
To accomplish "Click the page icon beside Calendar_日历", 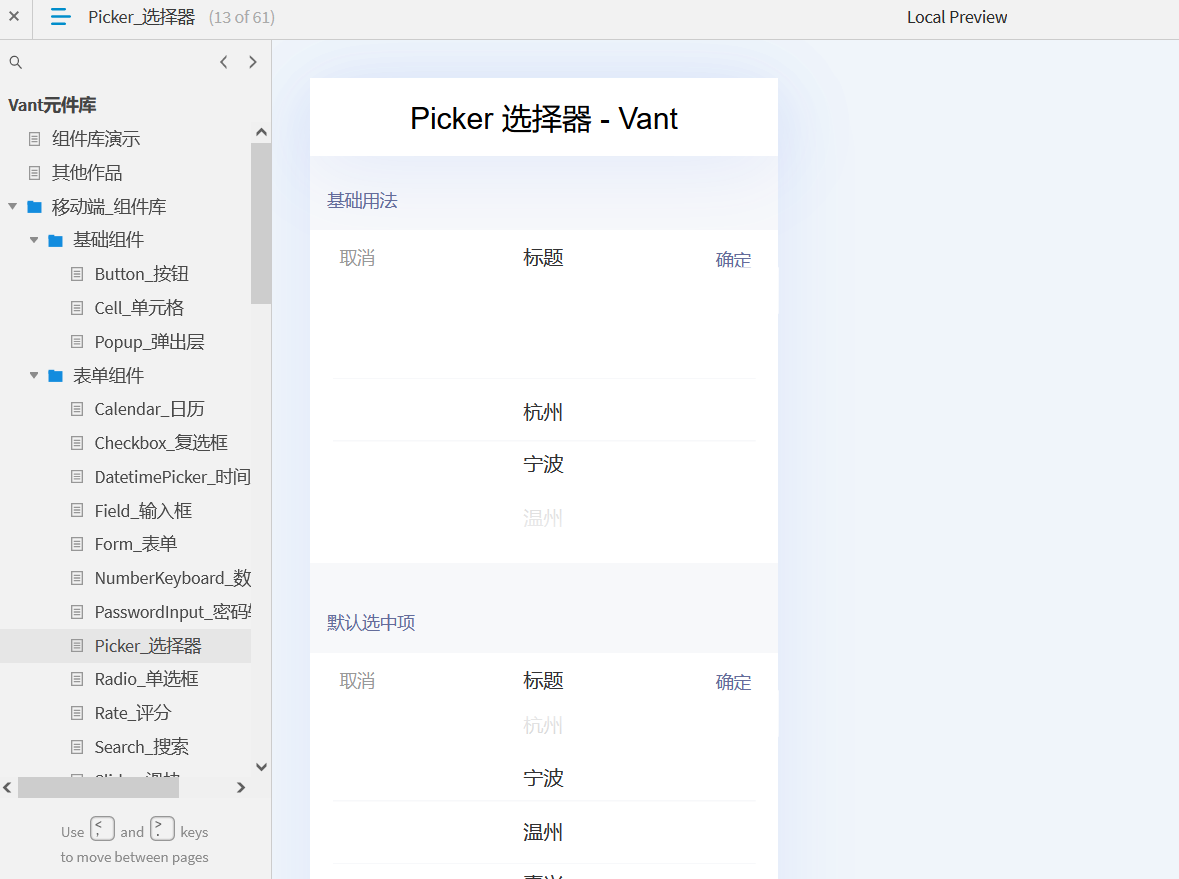I will pyautogui.click(x=77, y=409).
